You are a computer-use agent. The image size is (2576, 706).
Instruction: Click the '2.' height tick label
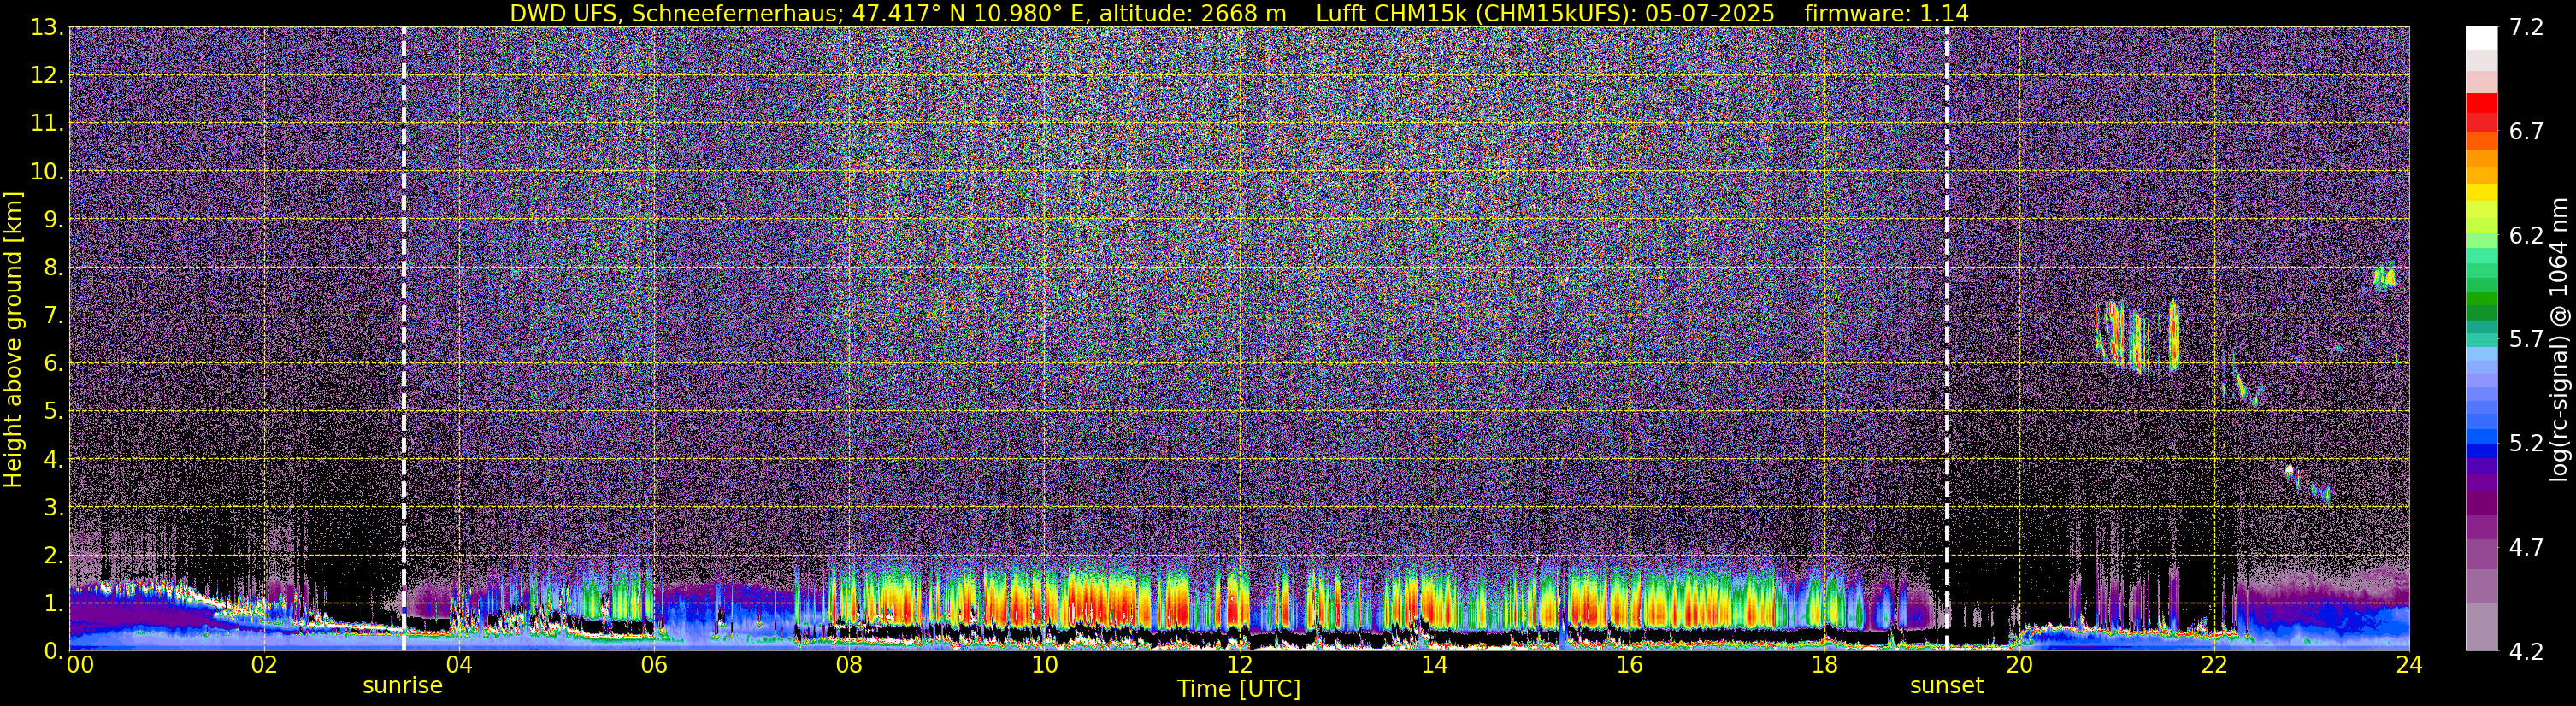coord(52,556)
